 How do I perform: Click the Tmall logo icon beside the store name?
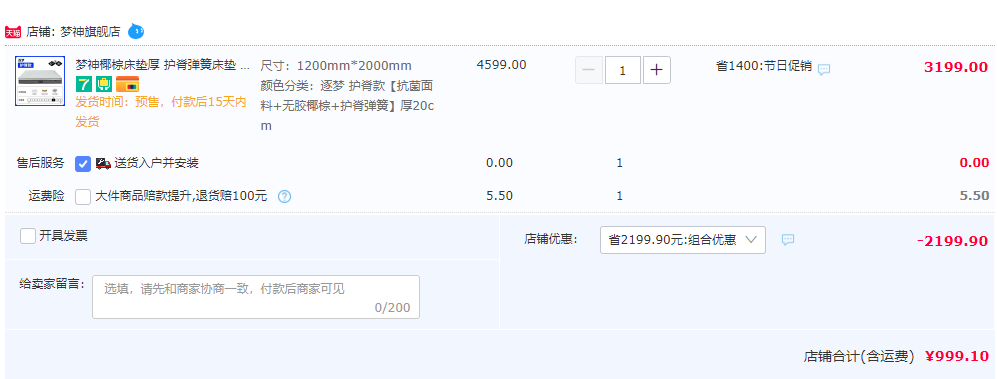[x=13, y=32]
